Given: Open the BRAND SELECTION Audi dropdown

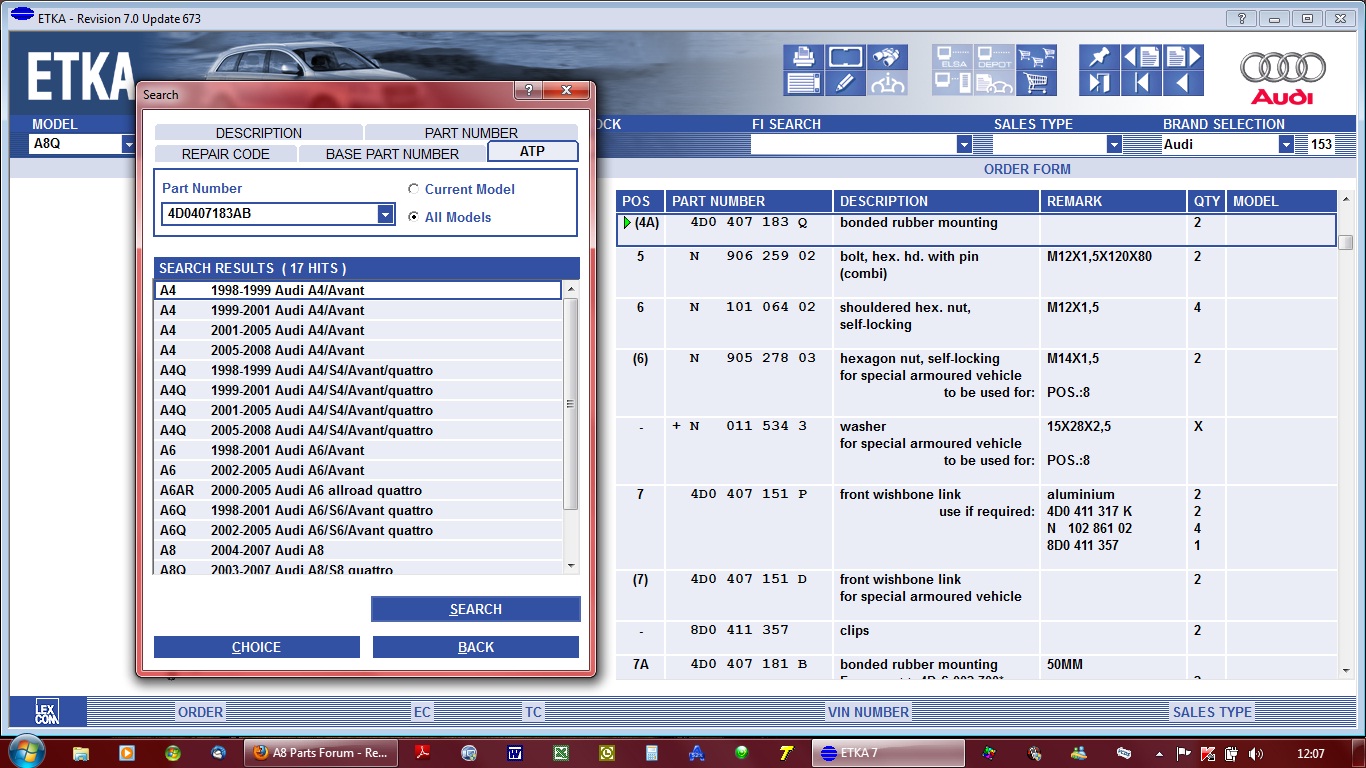Looking at the screenshot, I should [x=1287, y=145].
